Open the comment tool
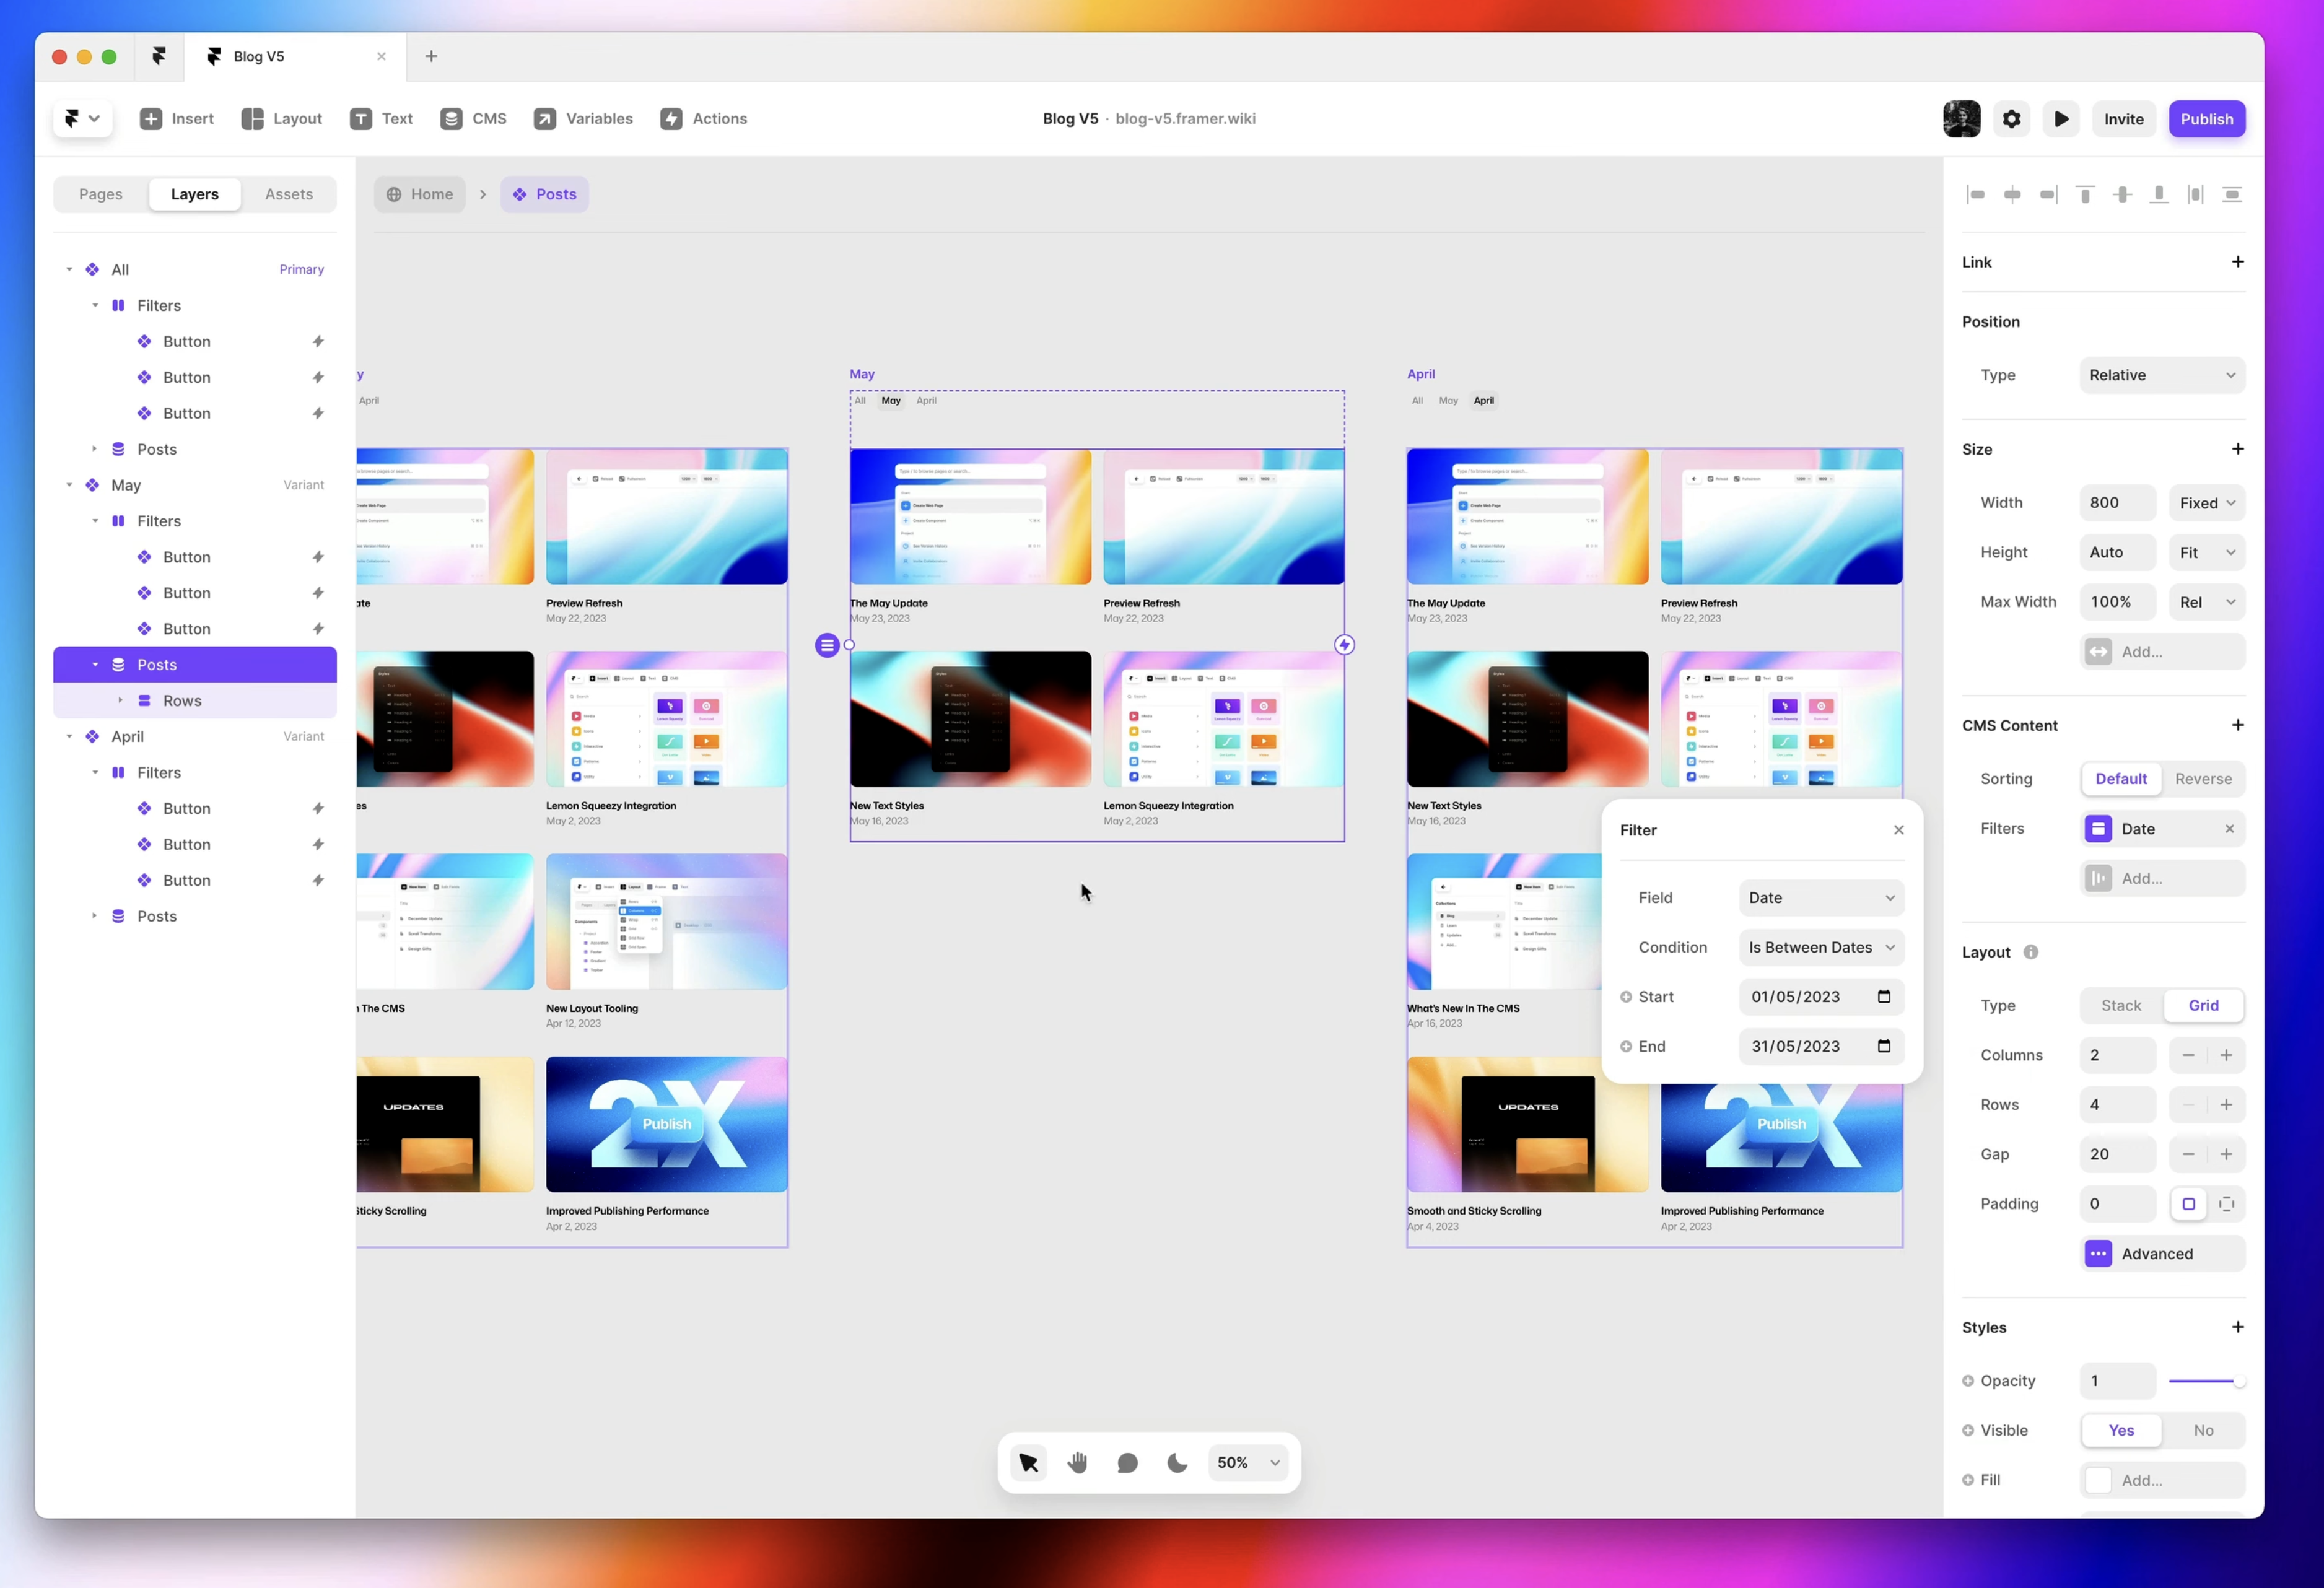 click(x=1127, y=1462)
